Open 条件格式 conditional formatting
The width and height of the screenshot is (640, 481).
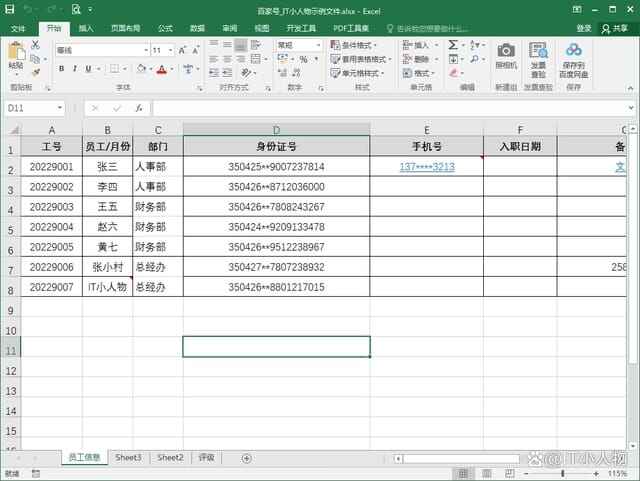[x=353, y=45]
